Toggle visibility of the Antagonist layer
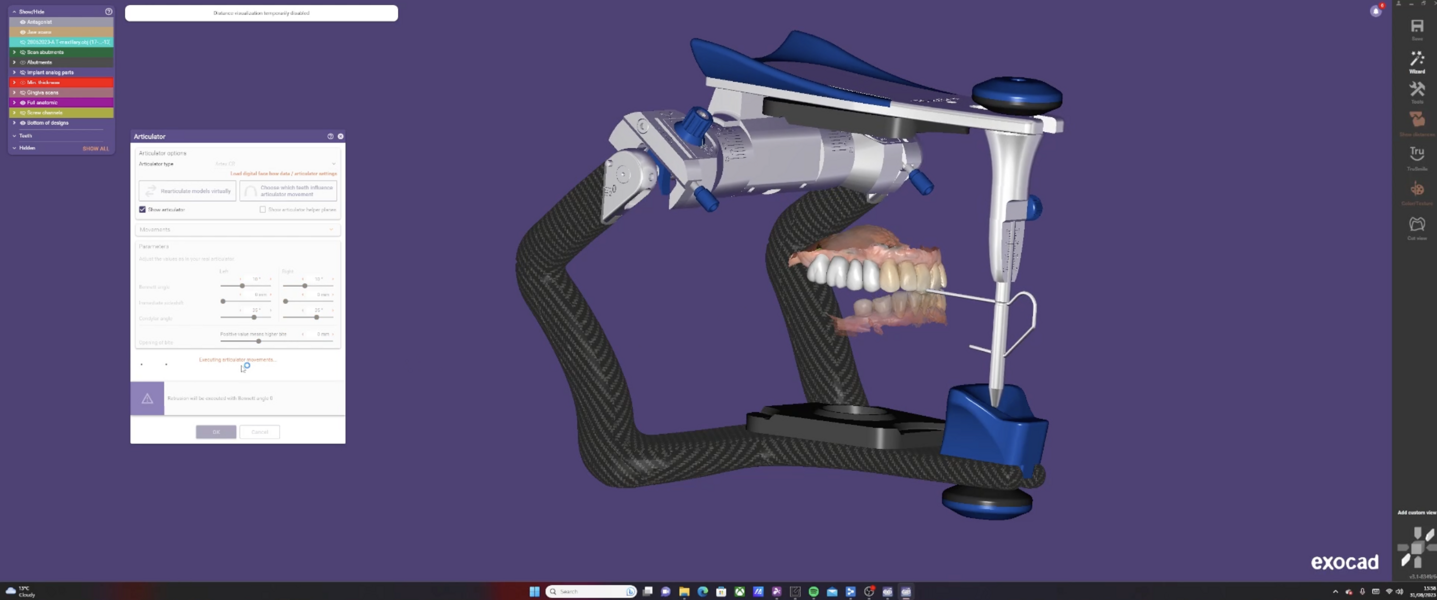Screen dimensions: 1437x600 pyautogui.click(x=23, y=22)
